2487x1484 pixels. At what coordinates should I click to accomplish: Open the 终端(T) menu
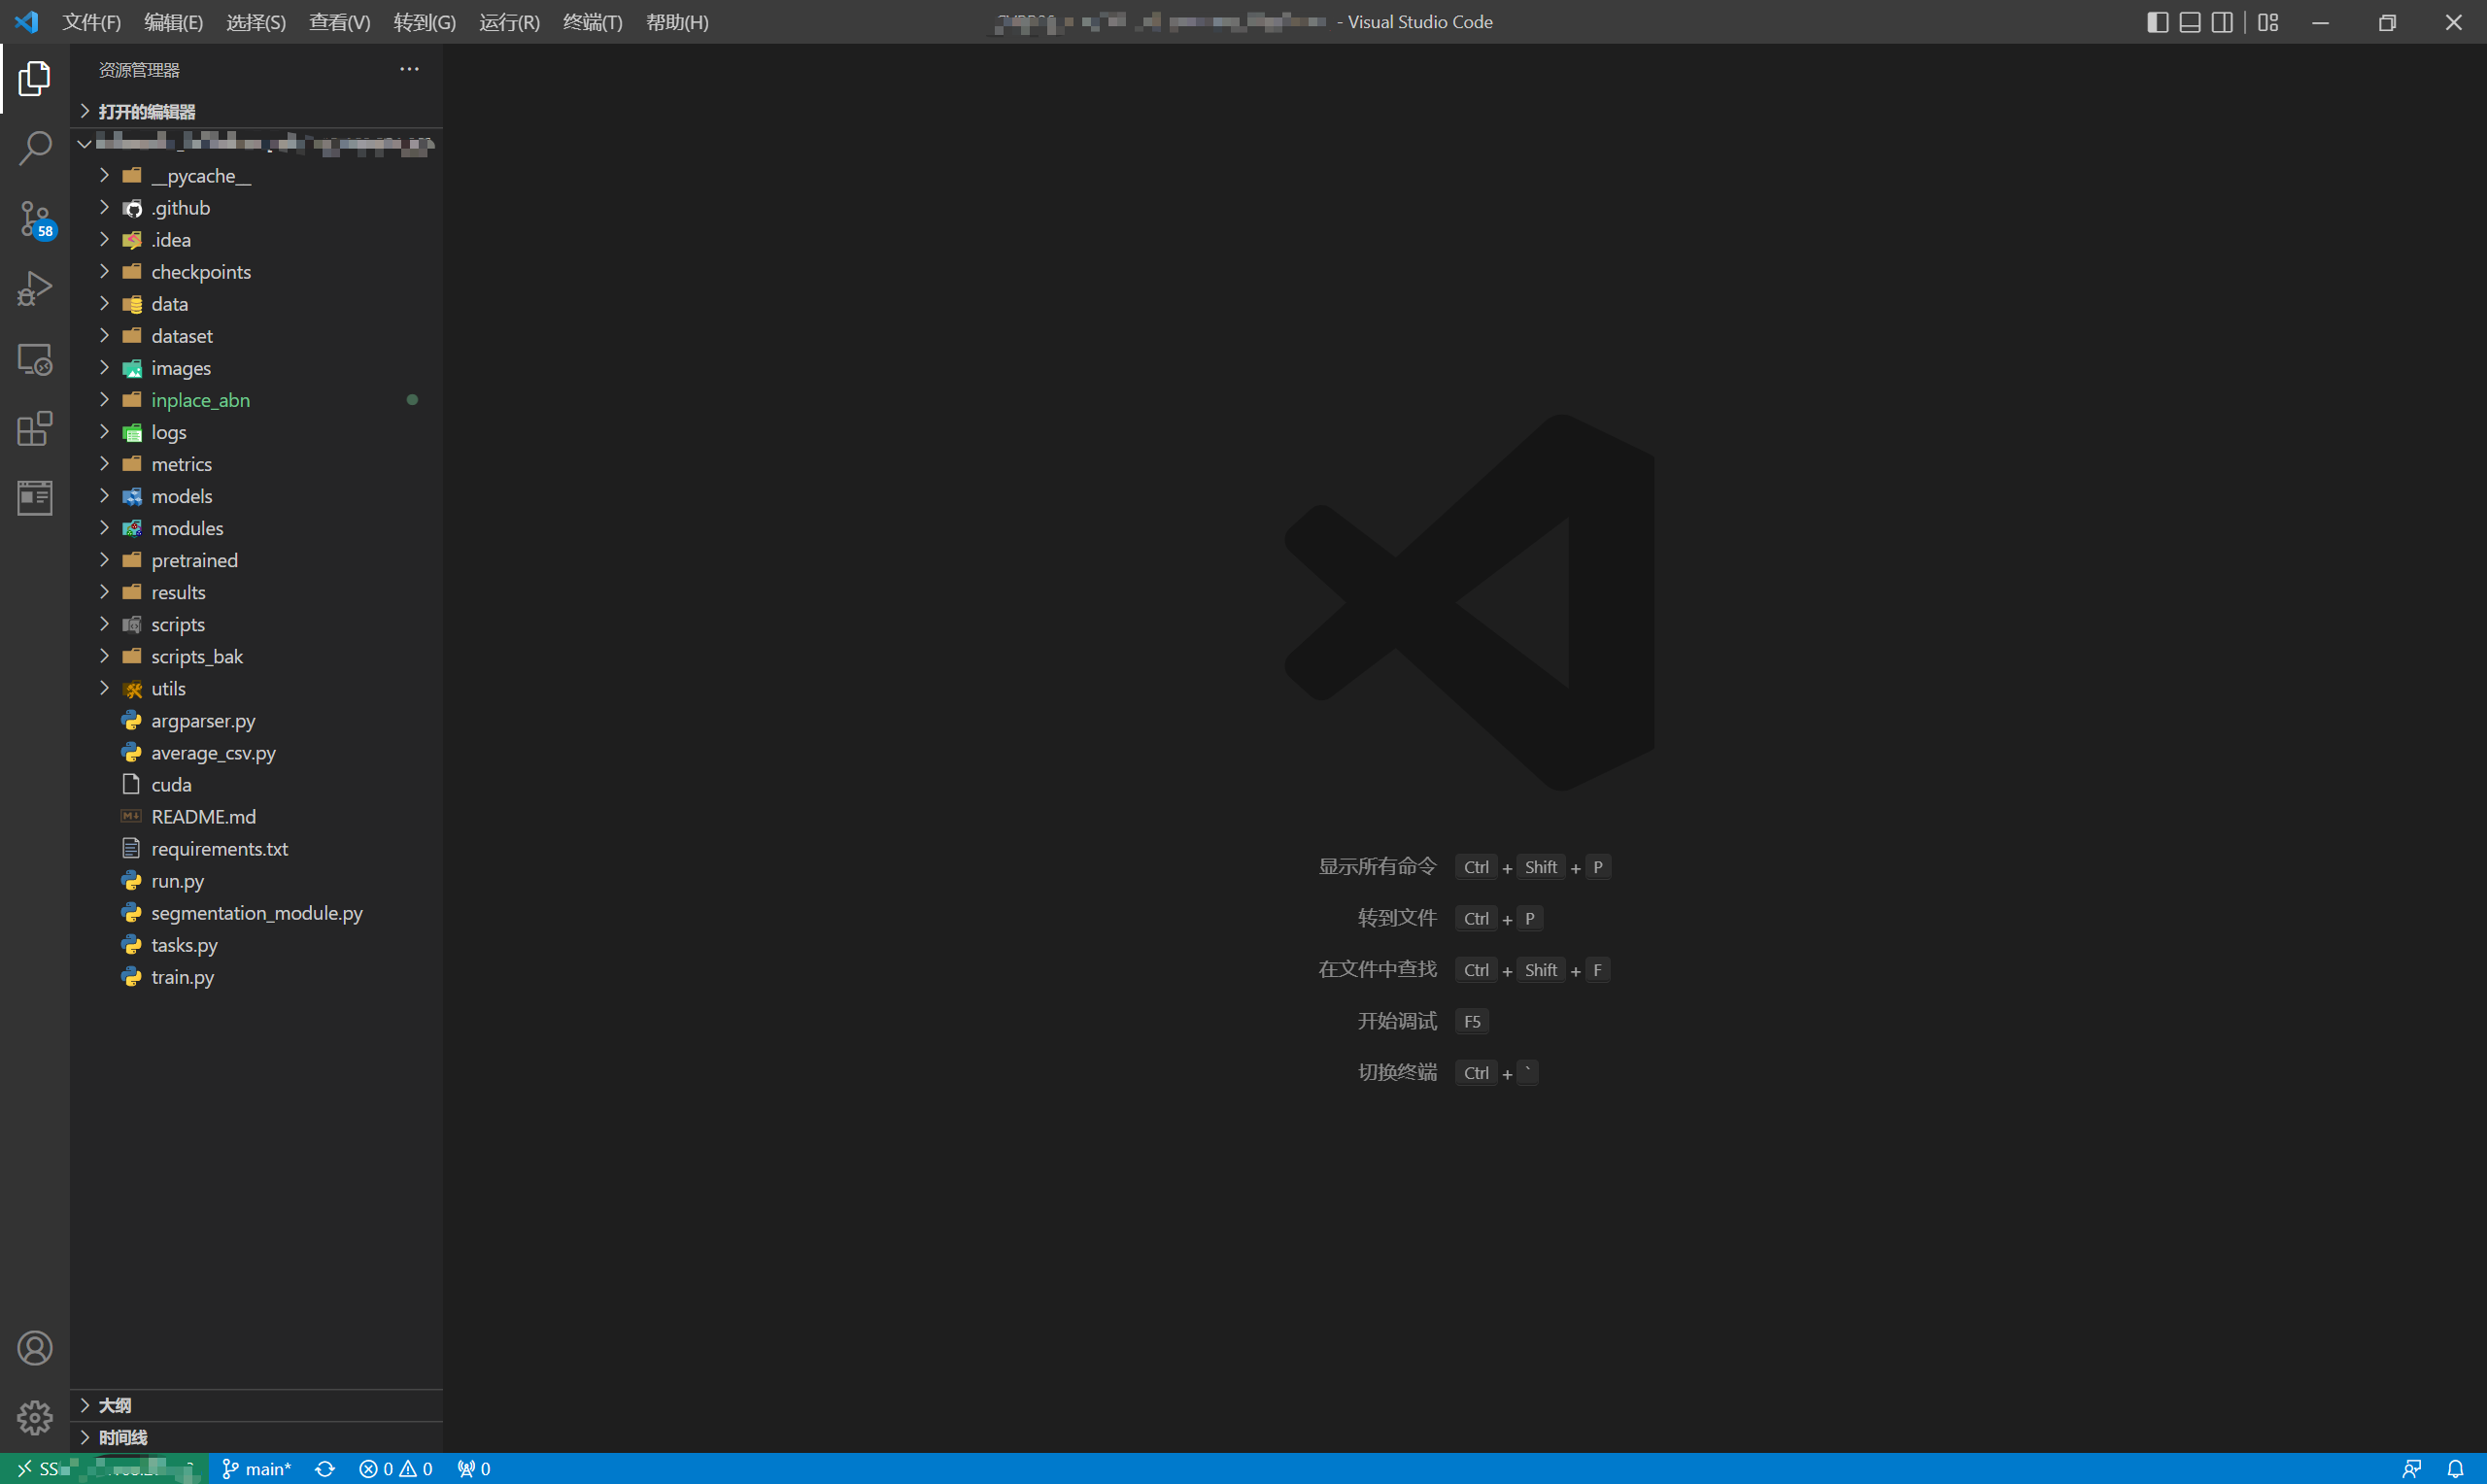[x=592, y=21]
